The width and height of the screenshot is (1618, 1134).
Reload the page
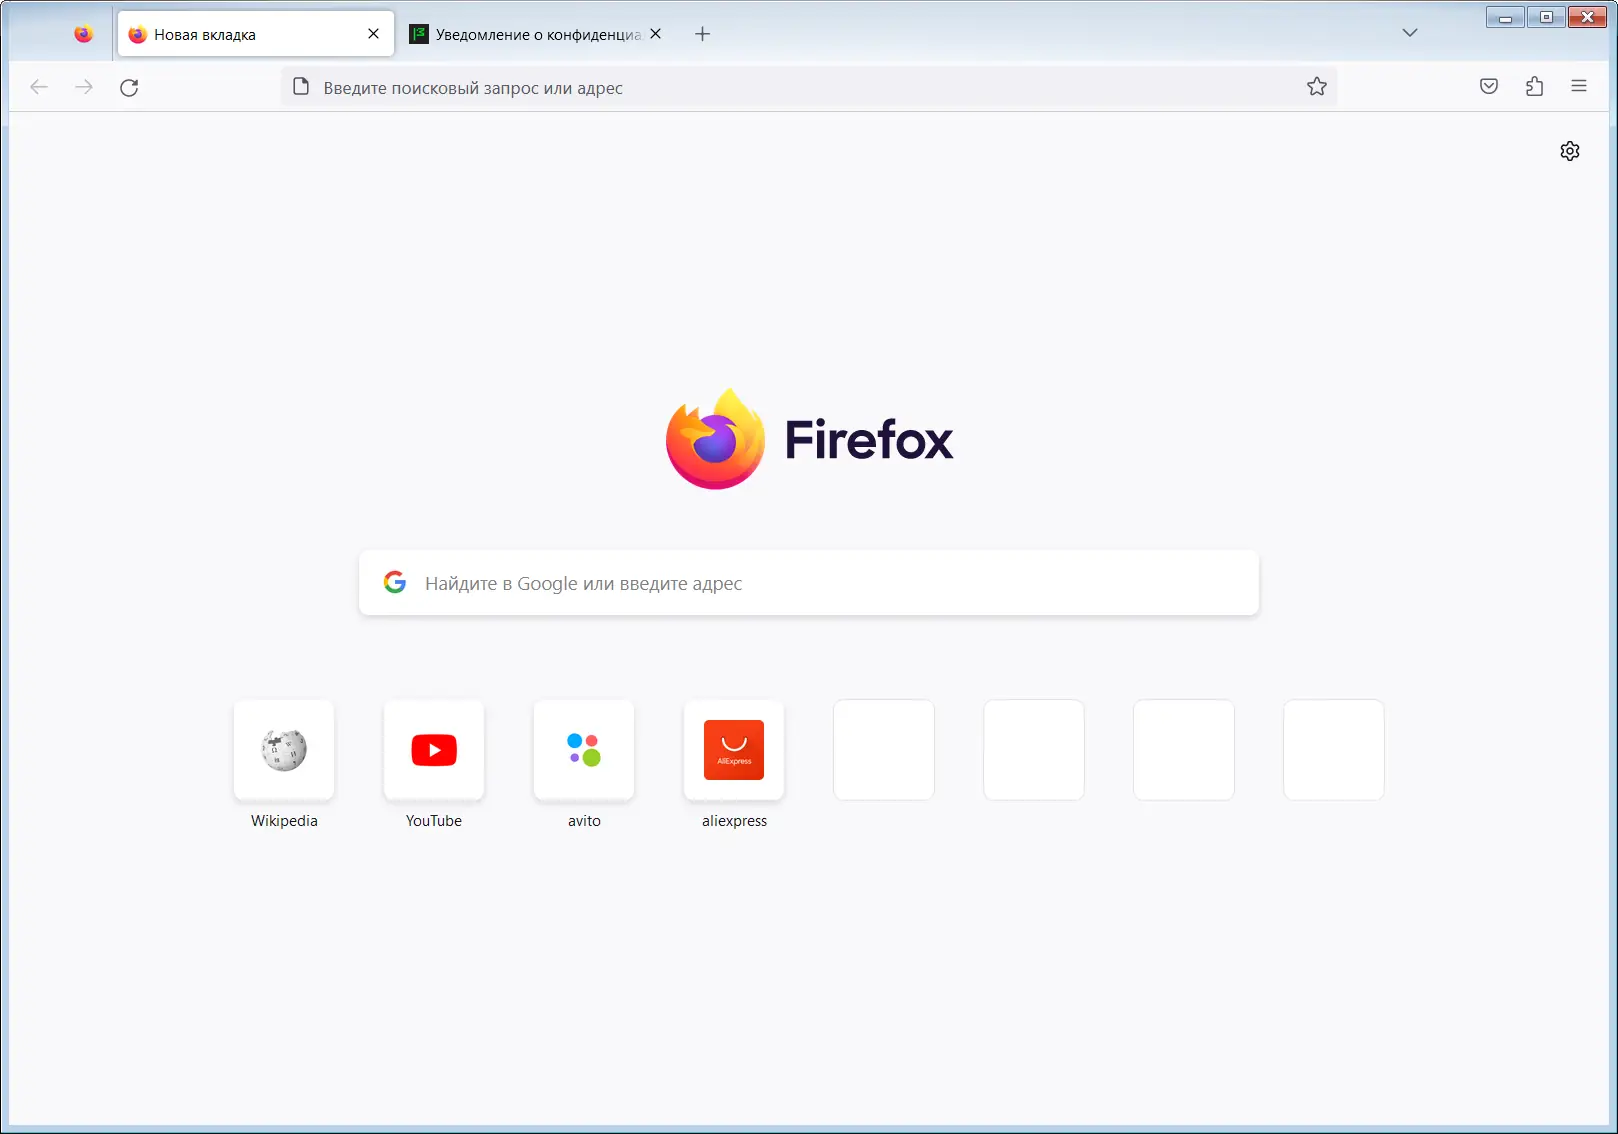point(129,87)
